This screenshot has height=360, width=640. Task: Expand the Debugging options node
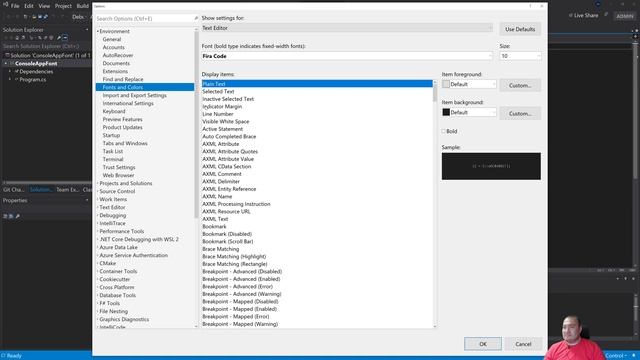98,215
